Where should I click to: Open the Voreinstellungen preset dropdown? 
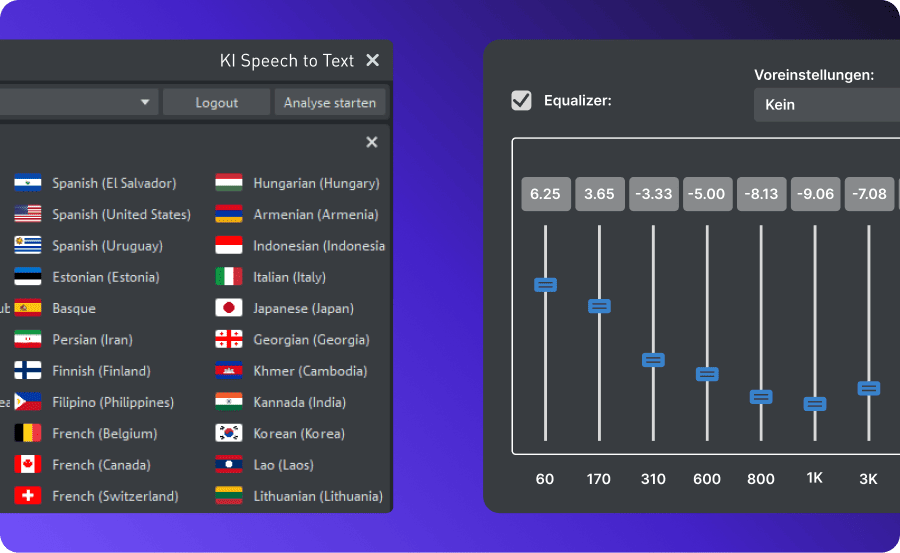826,104
